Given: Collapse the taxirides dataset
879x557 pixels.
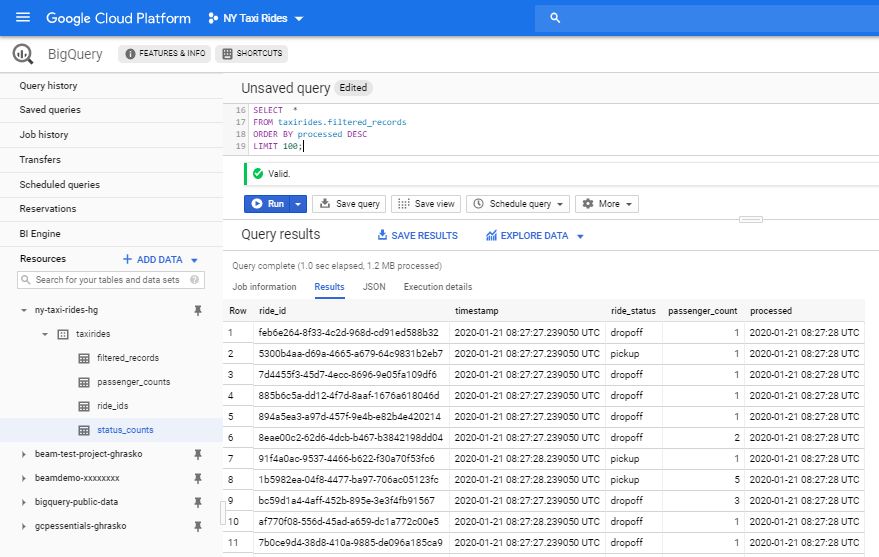Looking at the screenshot, I should click(x=45, y=334).
